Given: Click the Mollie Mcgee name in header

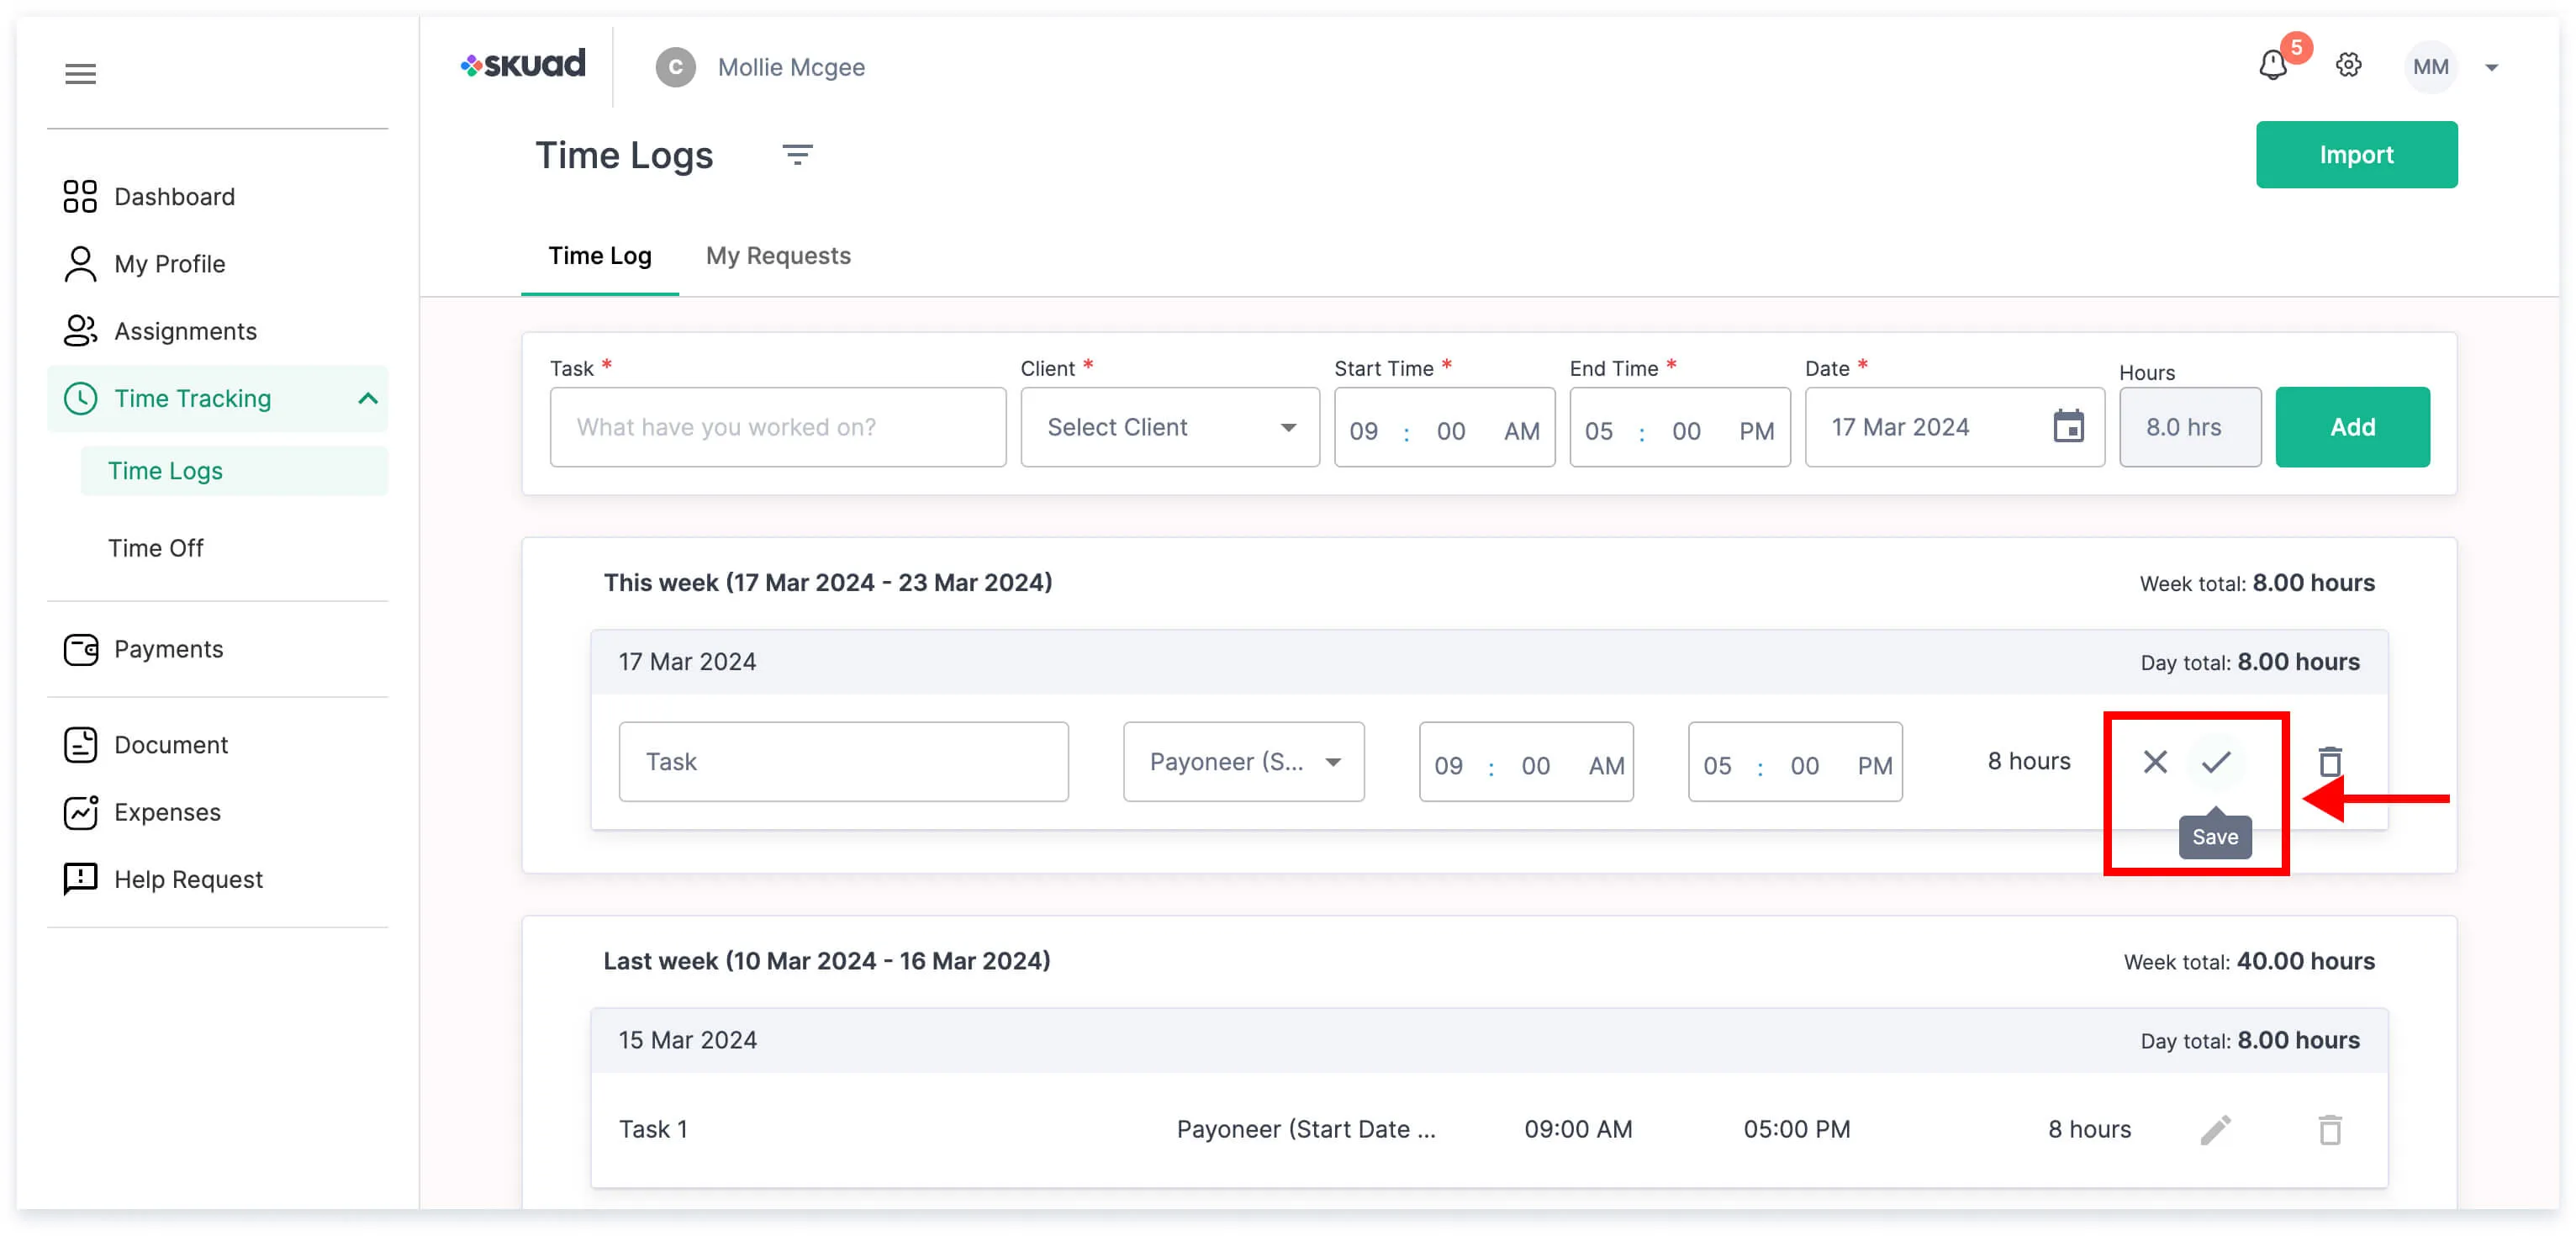Looking at the screenshot, I should (791, 67).
